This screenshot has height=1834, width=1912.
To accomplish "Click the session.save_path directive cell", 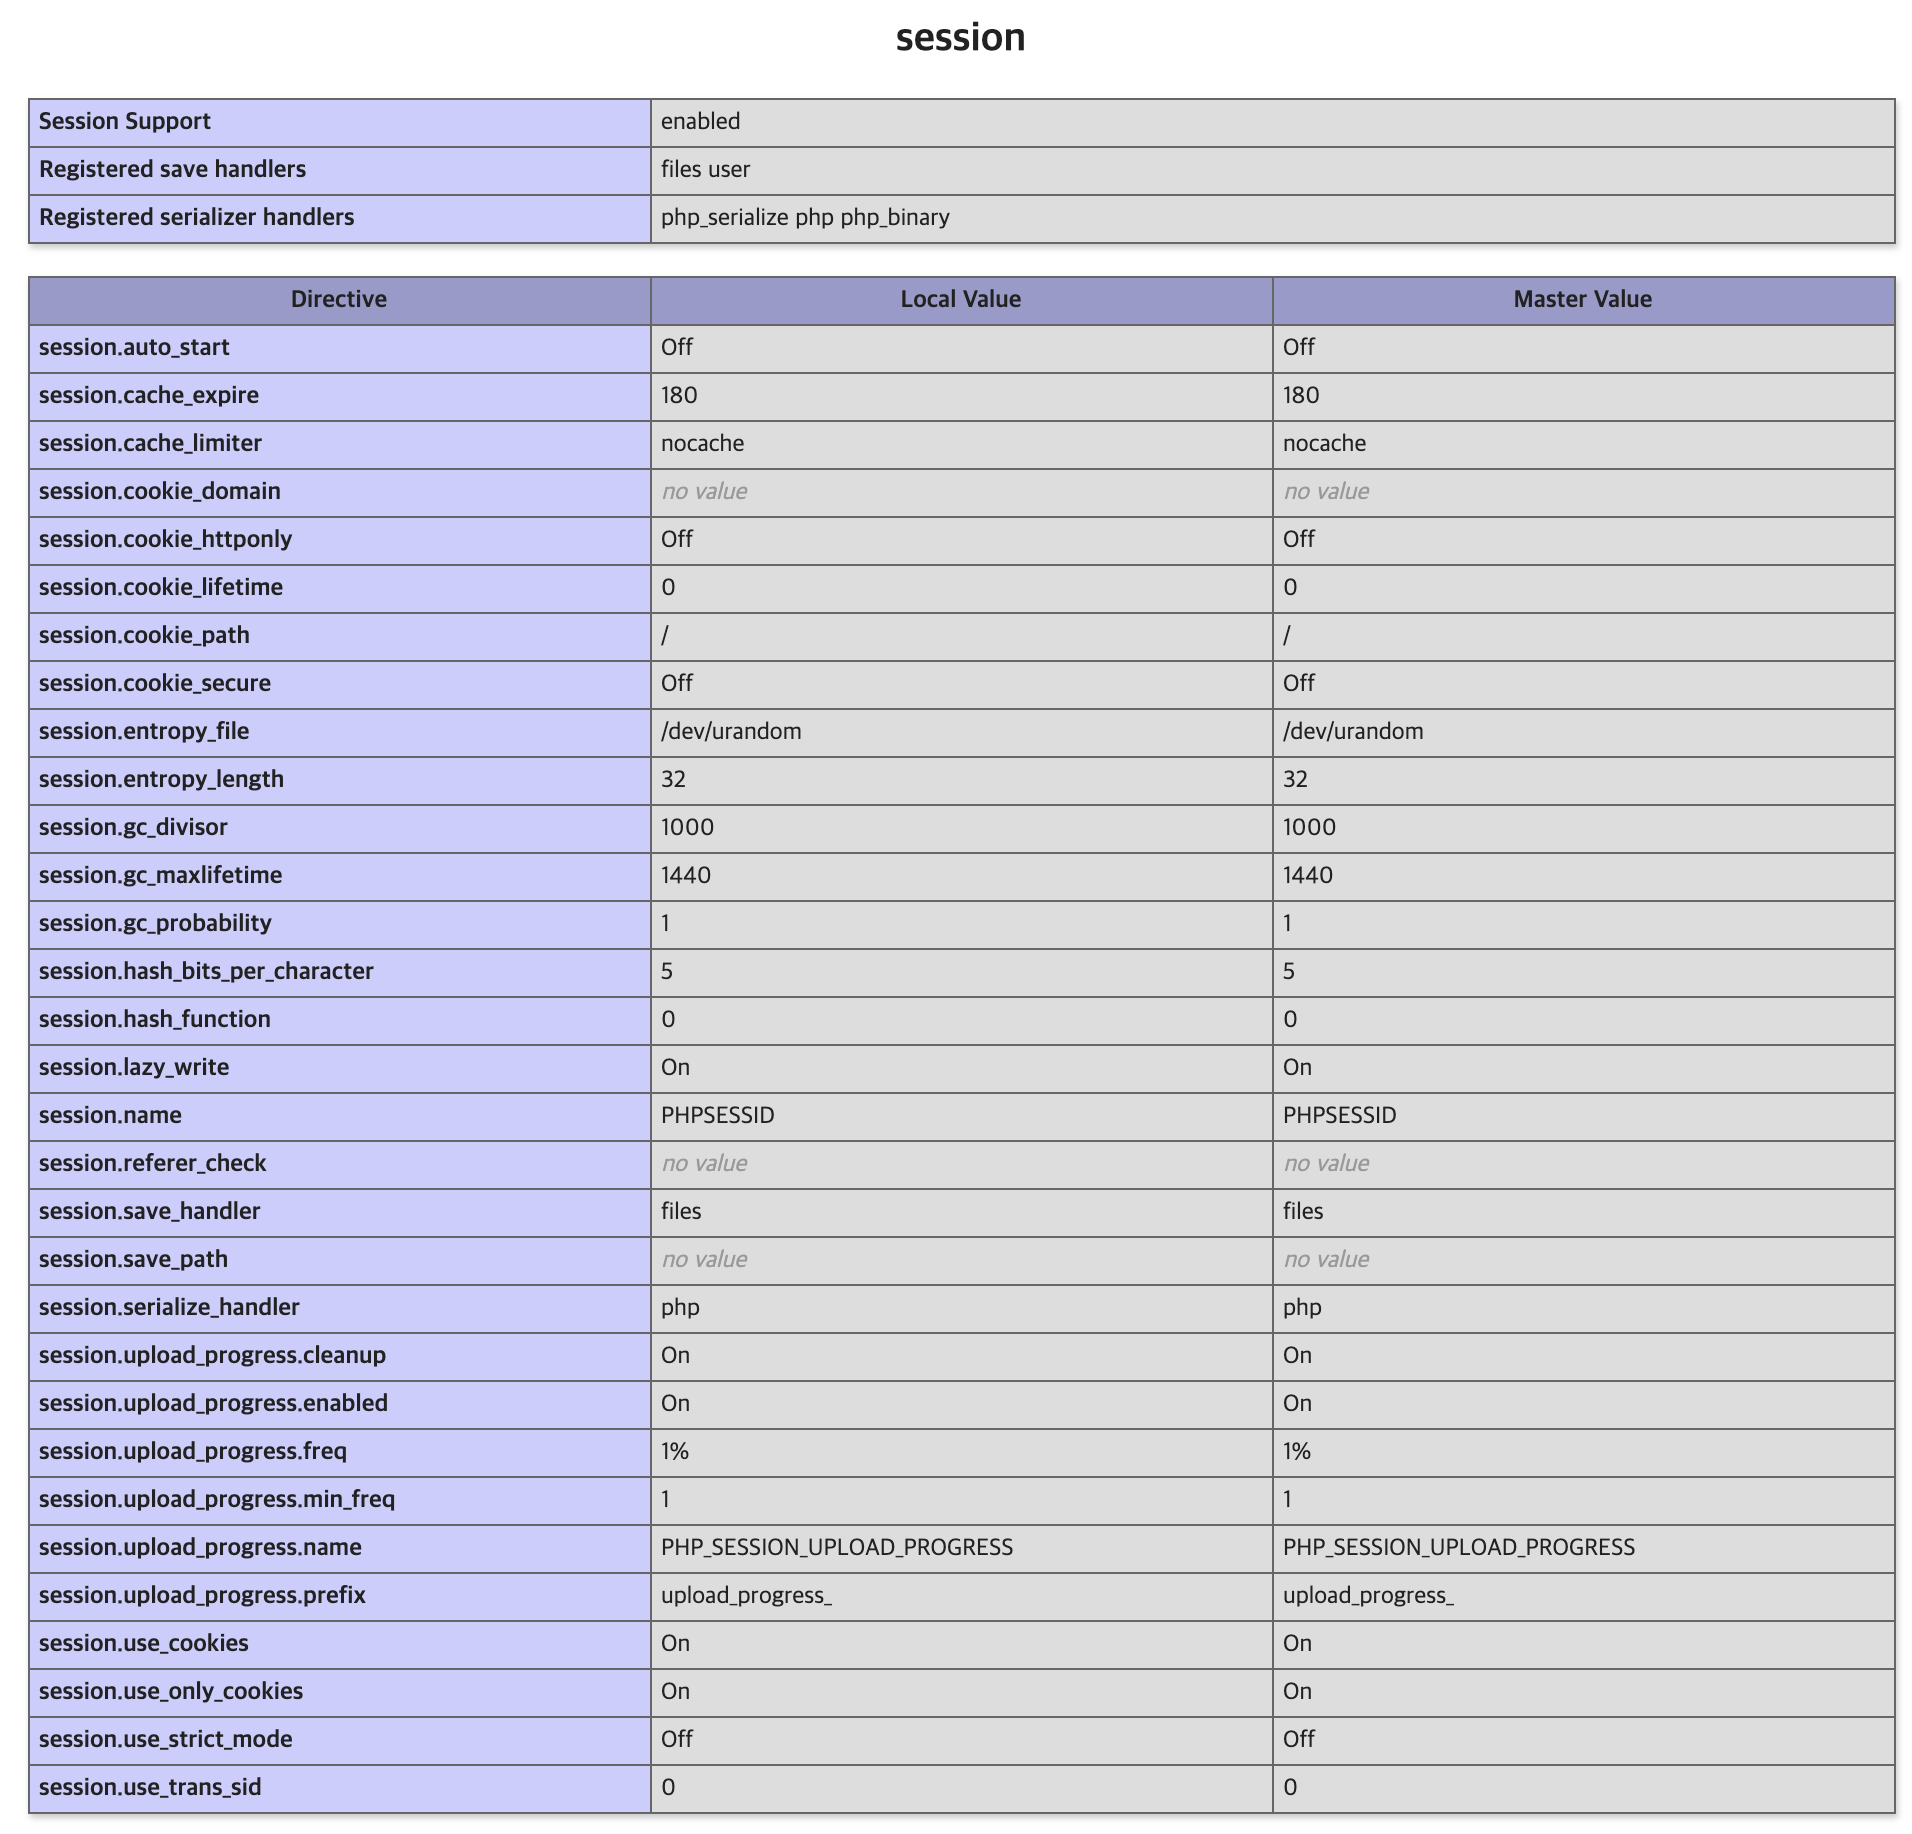I will (133, 1259).
